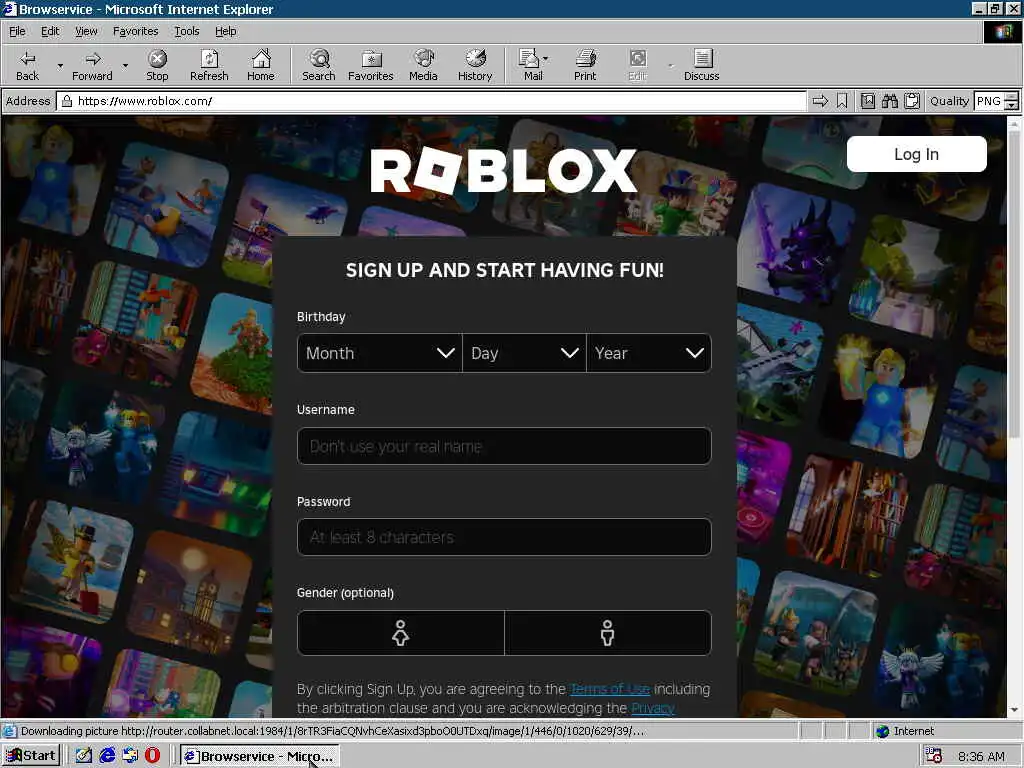Print the current page
This screenshot has height=768, width=1024.
585,65
